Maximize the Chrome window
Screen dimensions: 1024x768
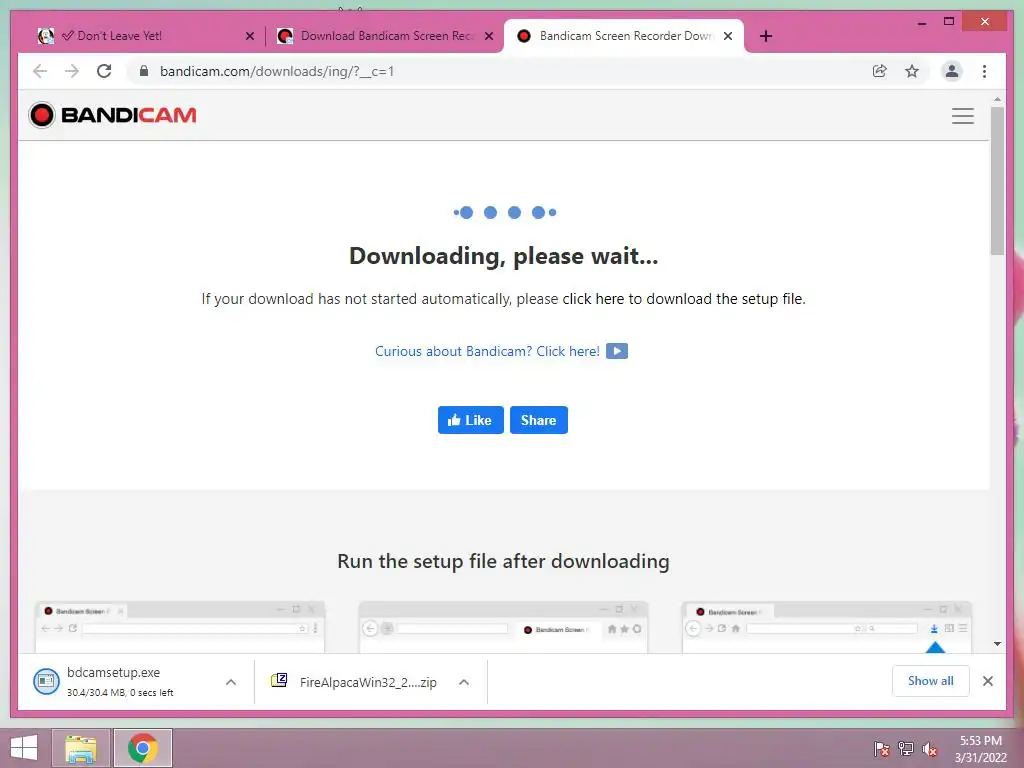[949, 22]
